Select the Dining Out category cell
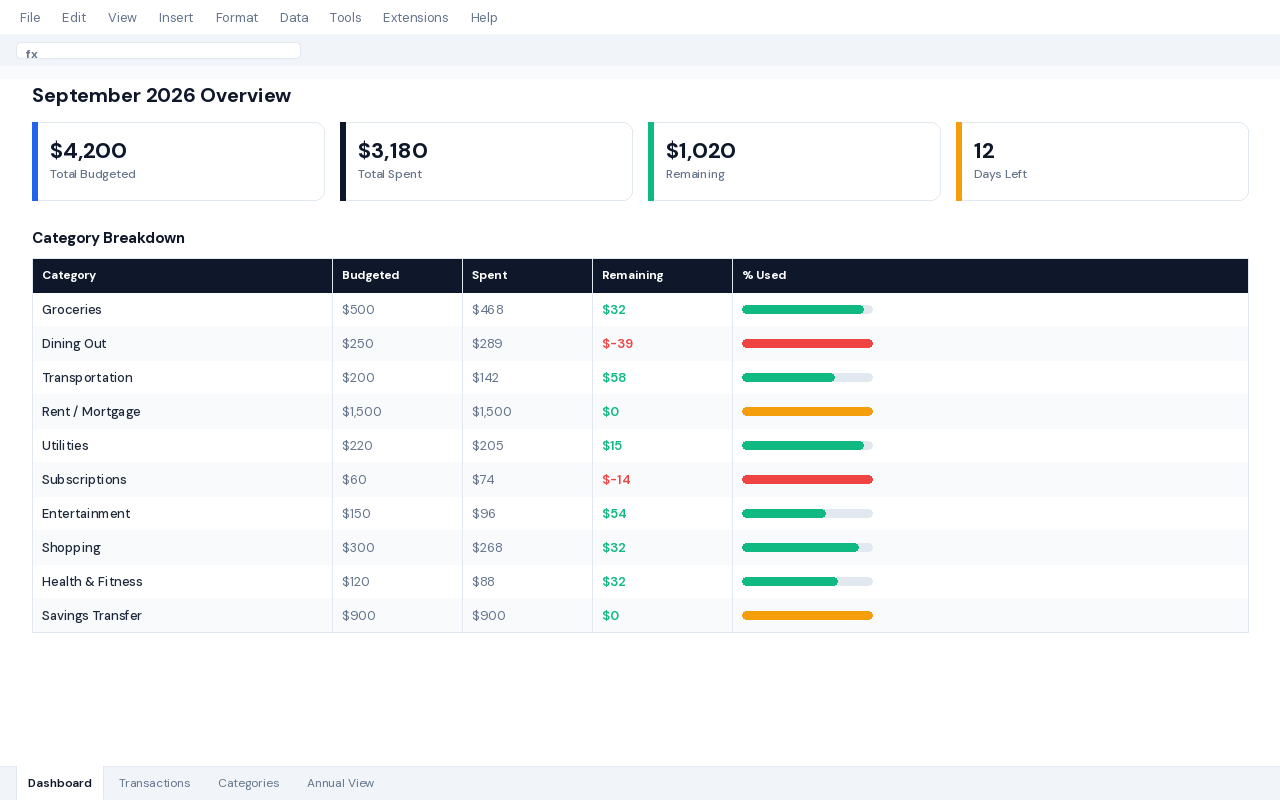Image resolution: width=1280 pixels, height=800 pixels. (182, 344)
